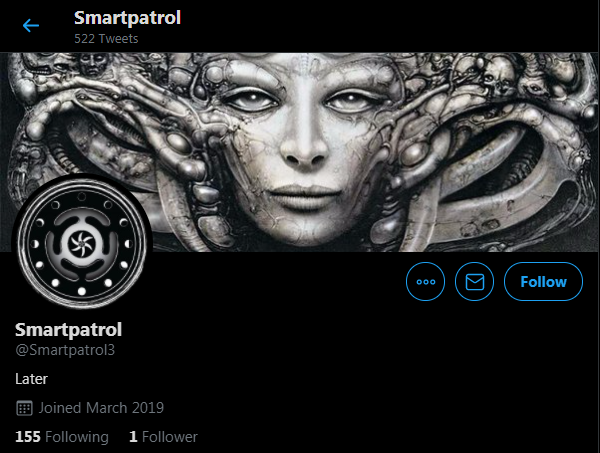Click the calendar icon beside the join date
This screenshot has width=600, height=453.
pyautogui.click(x=24, y=408)
